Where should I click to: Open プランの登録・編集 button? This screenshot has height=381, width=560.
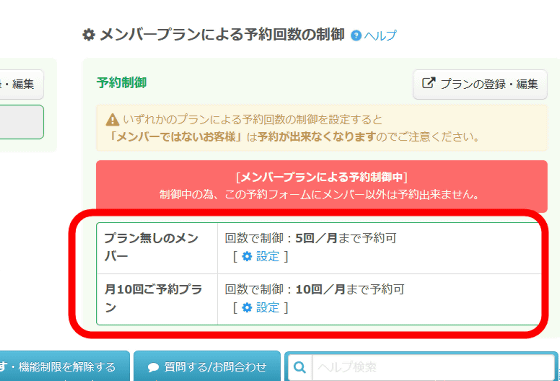[480, 84]
